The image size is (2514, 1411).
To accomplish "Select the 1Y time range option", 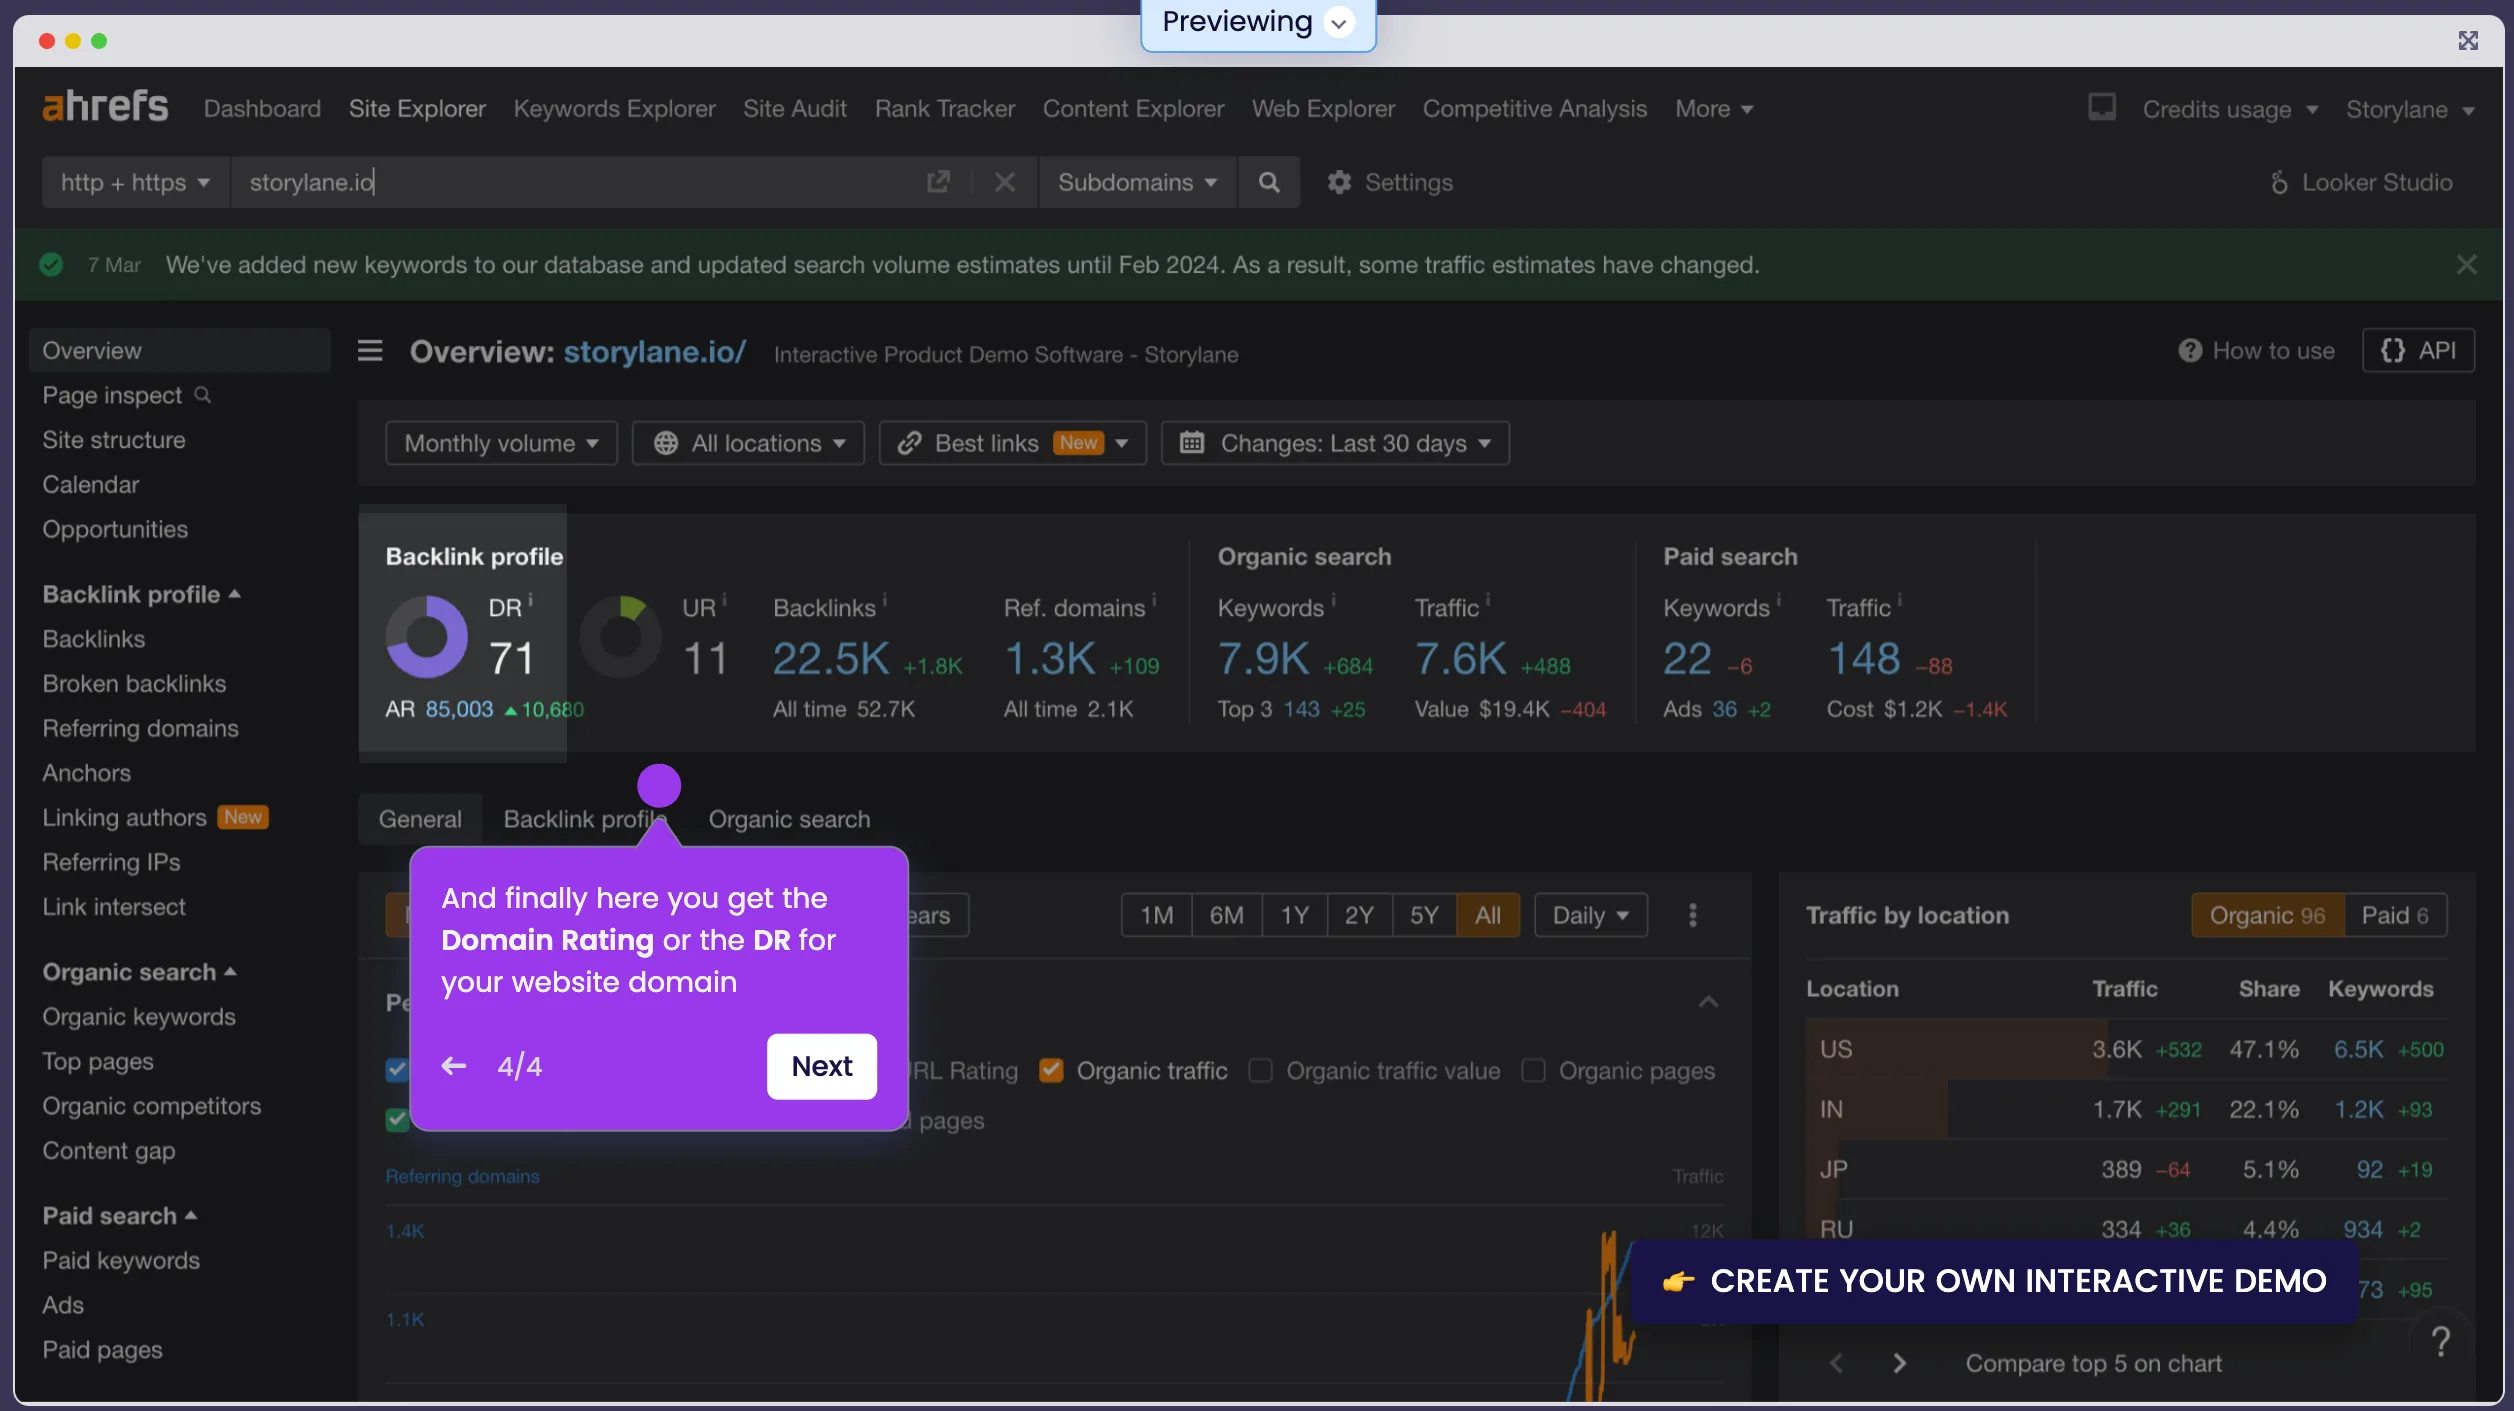I will tap(1294, 915).
